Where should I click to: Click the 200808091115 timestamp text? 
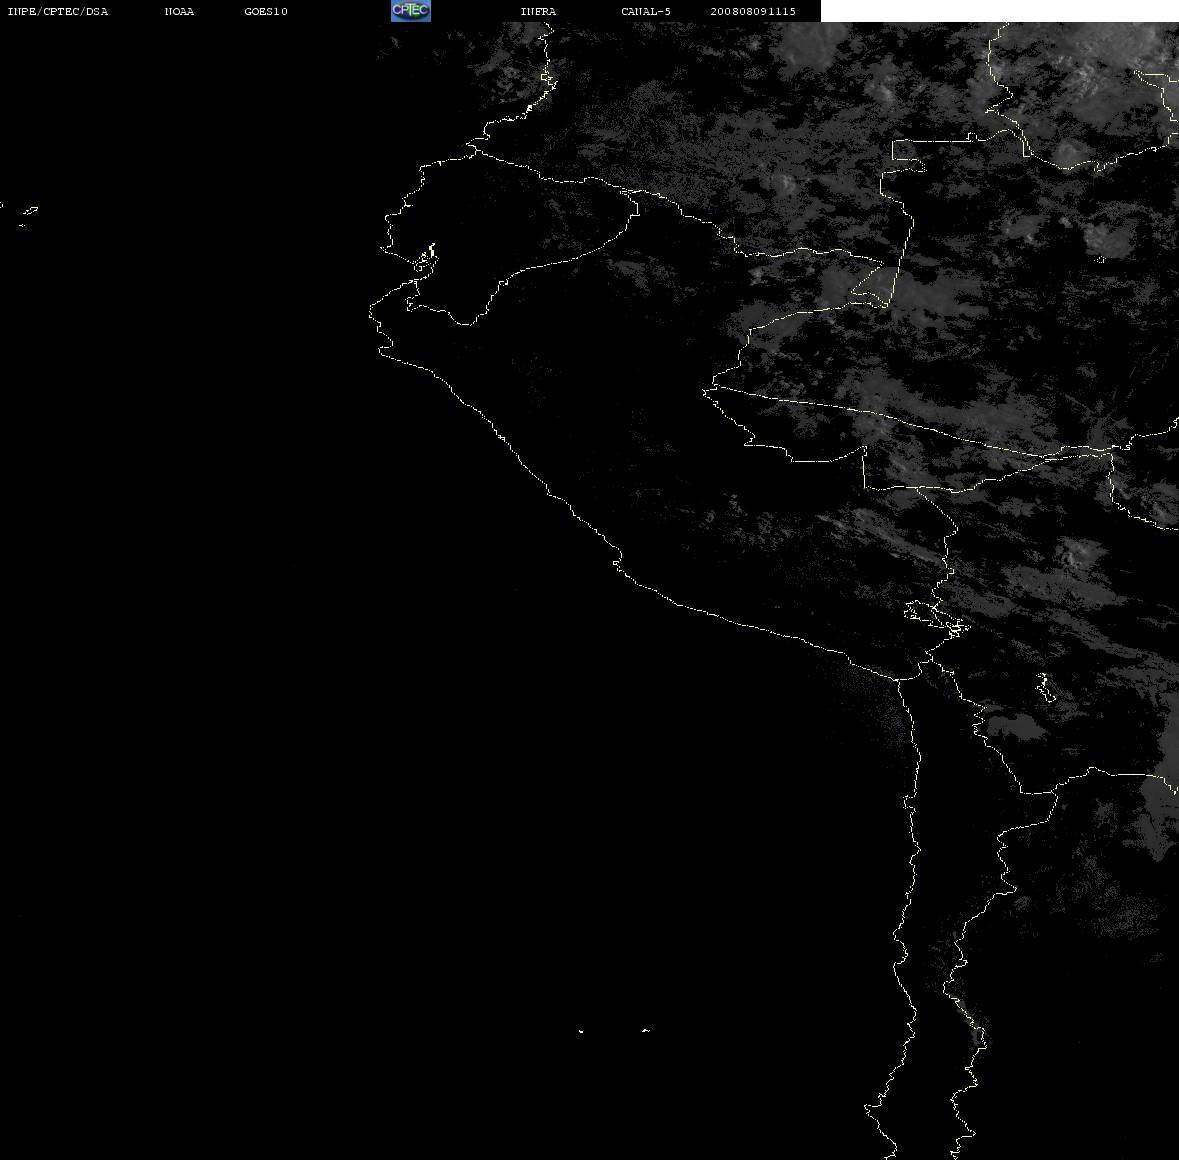click(753, 11)
